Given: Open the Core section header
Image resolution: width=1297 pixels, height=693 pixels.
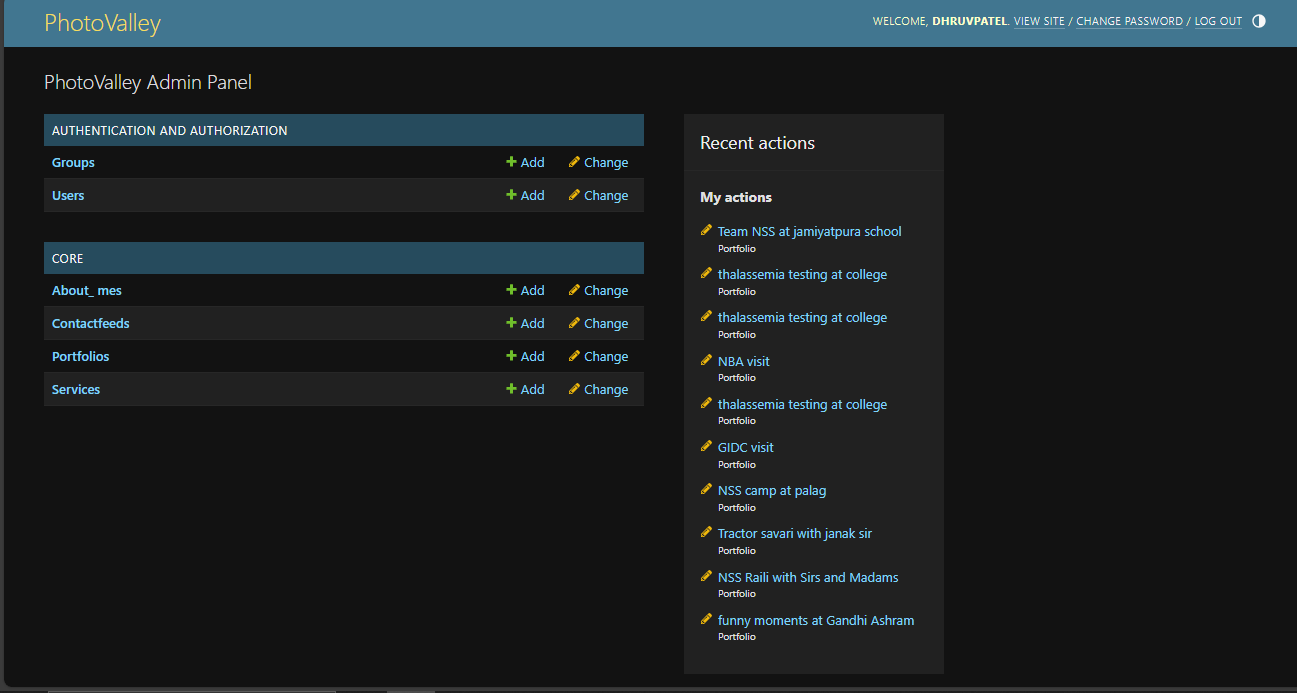Looking at the screenshot, I should coord(67,258).
